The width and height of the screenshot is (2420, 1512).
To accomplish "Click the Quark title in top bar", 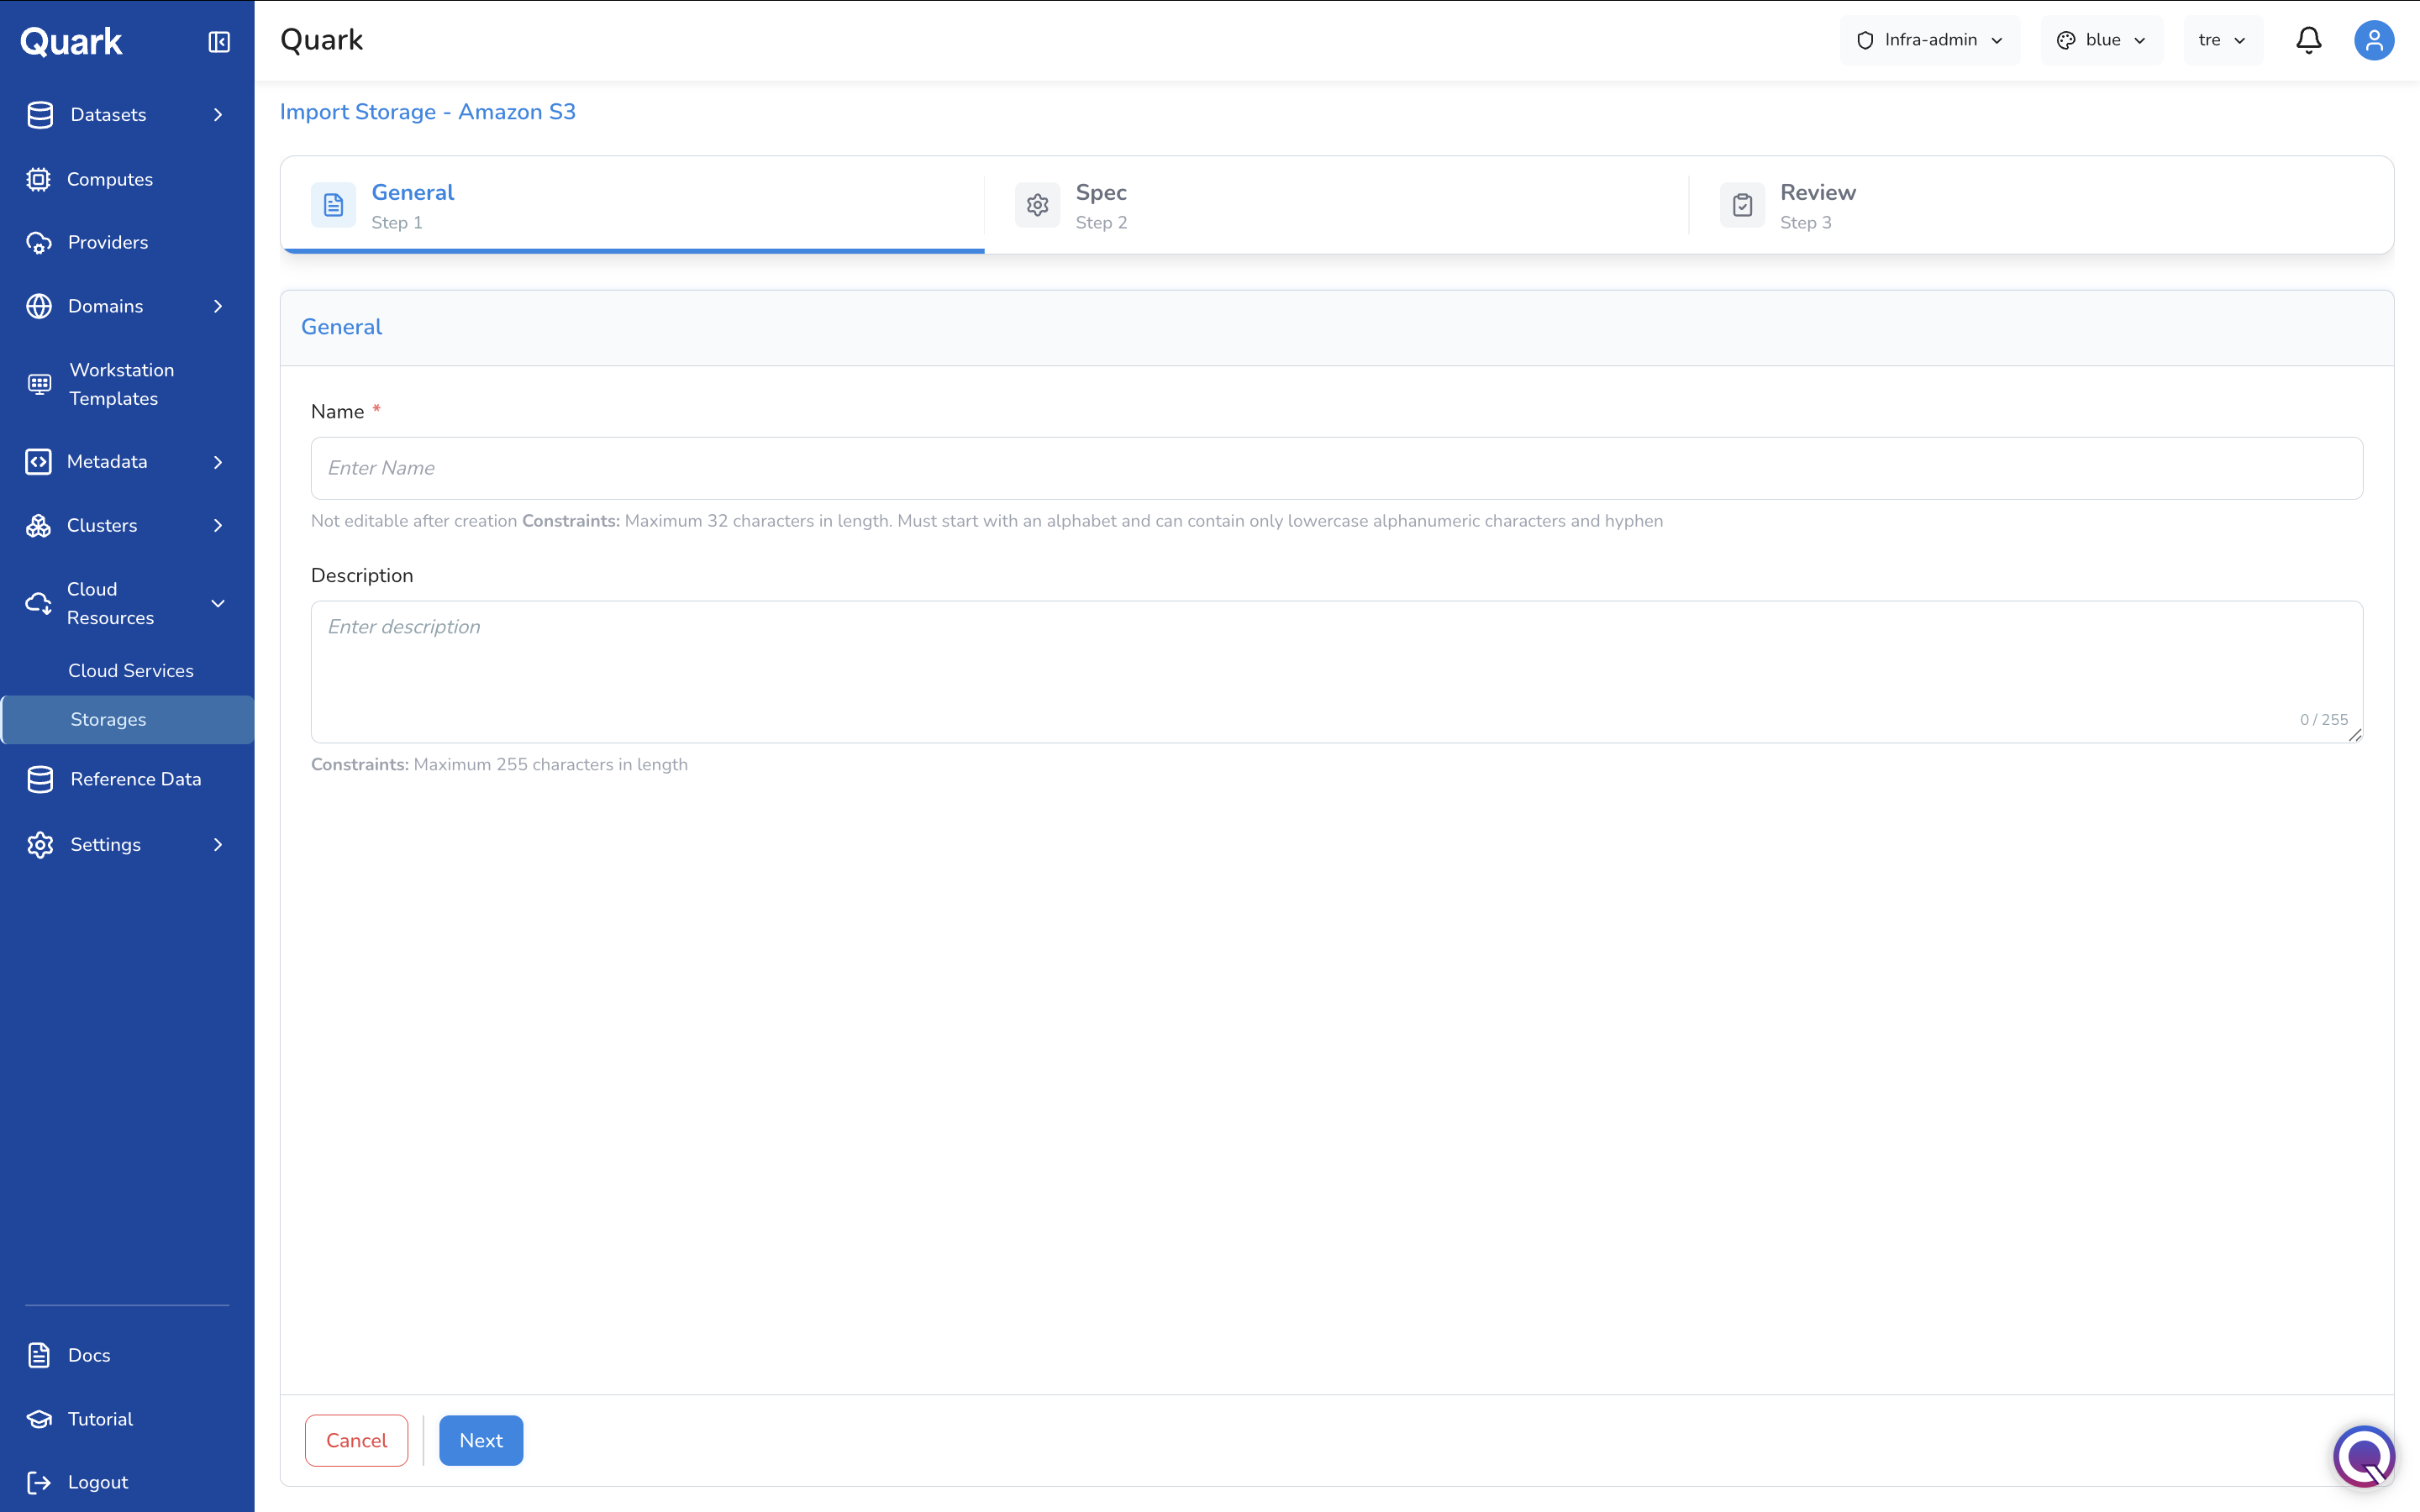I will click(x=321, y=40).
